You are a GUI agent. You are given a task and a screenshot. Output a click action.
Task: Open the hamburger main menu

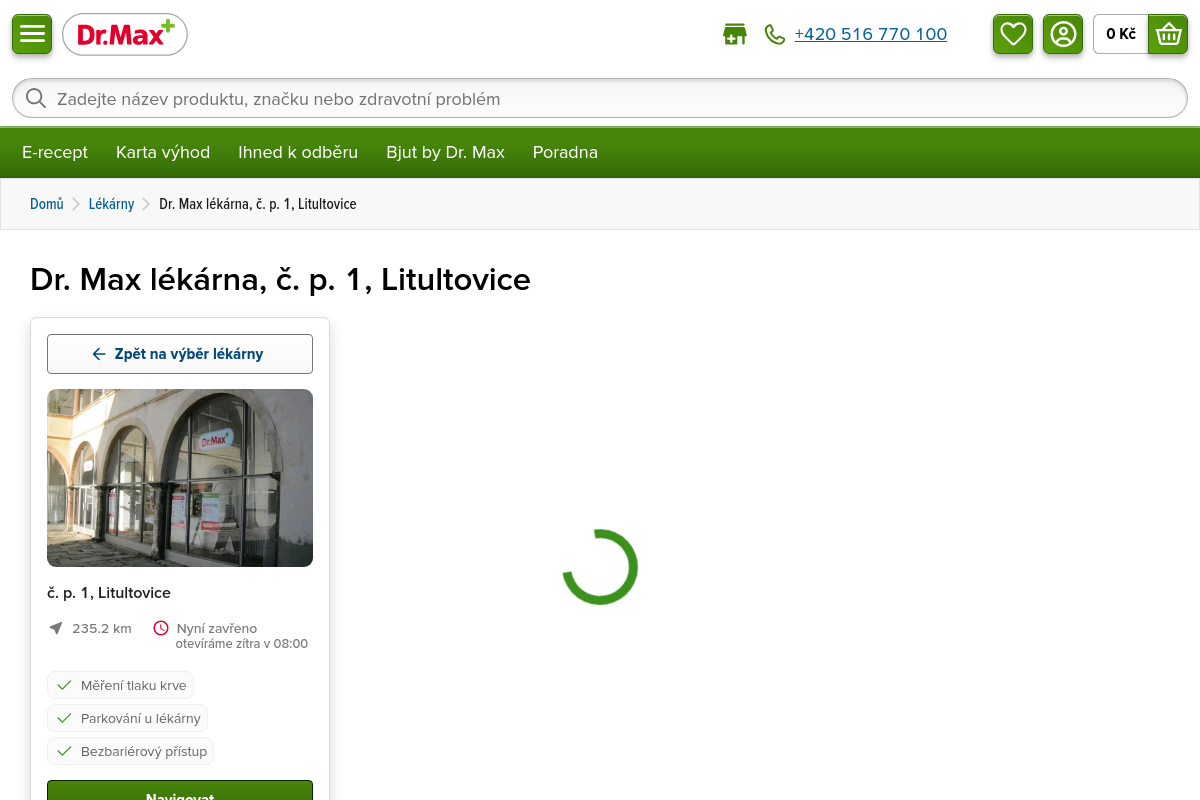point(32,34)
